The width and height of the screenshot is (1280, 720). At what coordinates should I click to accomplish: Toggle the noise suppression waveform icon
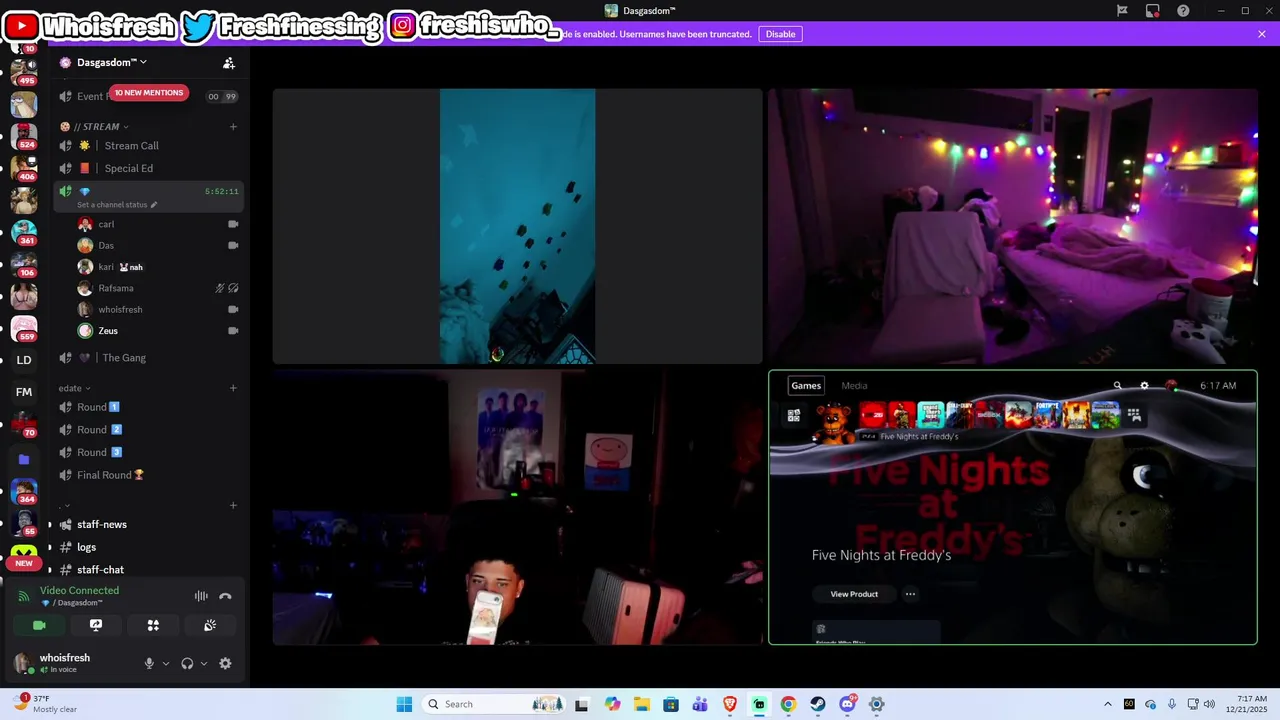[201, 596]
